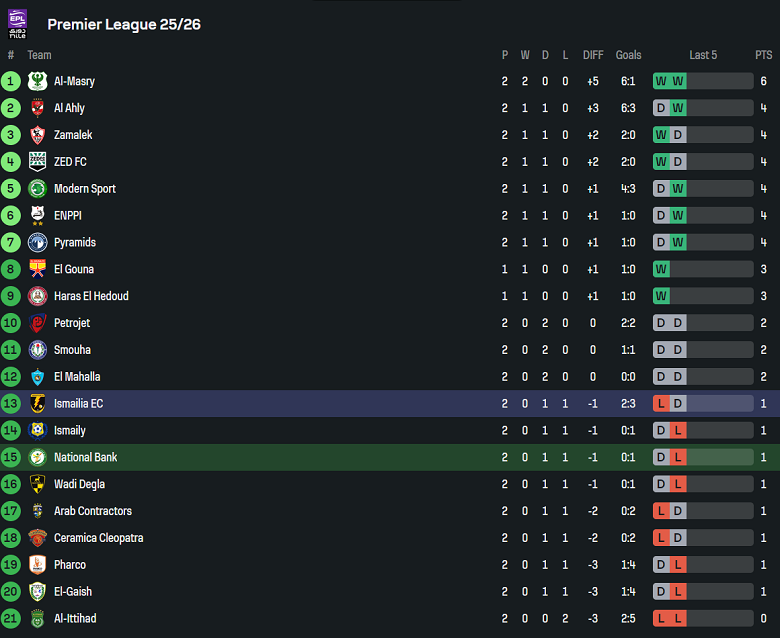This screenshot has width=780, height=638.
Task: Click the Al-Masry club crest
Action: tap(38, 81)
